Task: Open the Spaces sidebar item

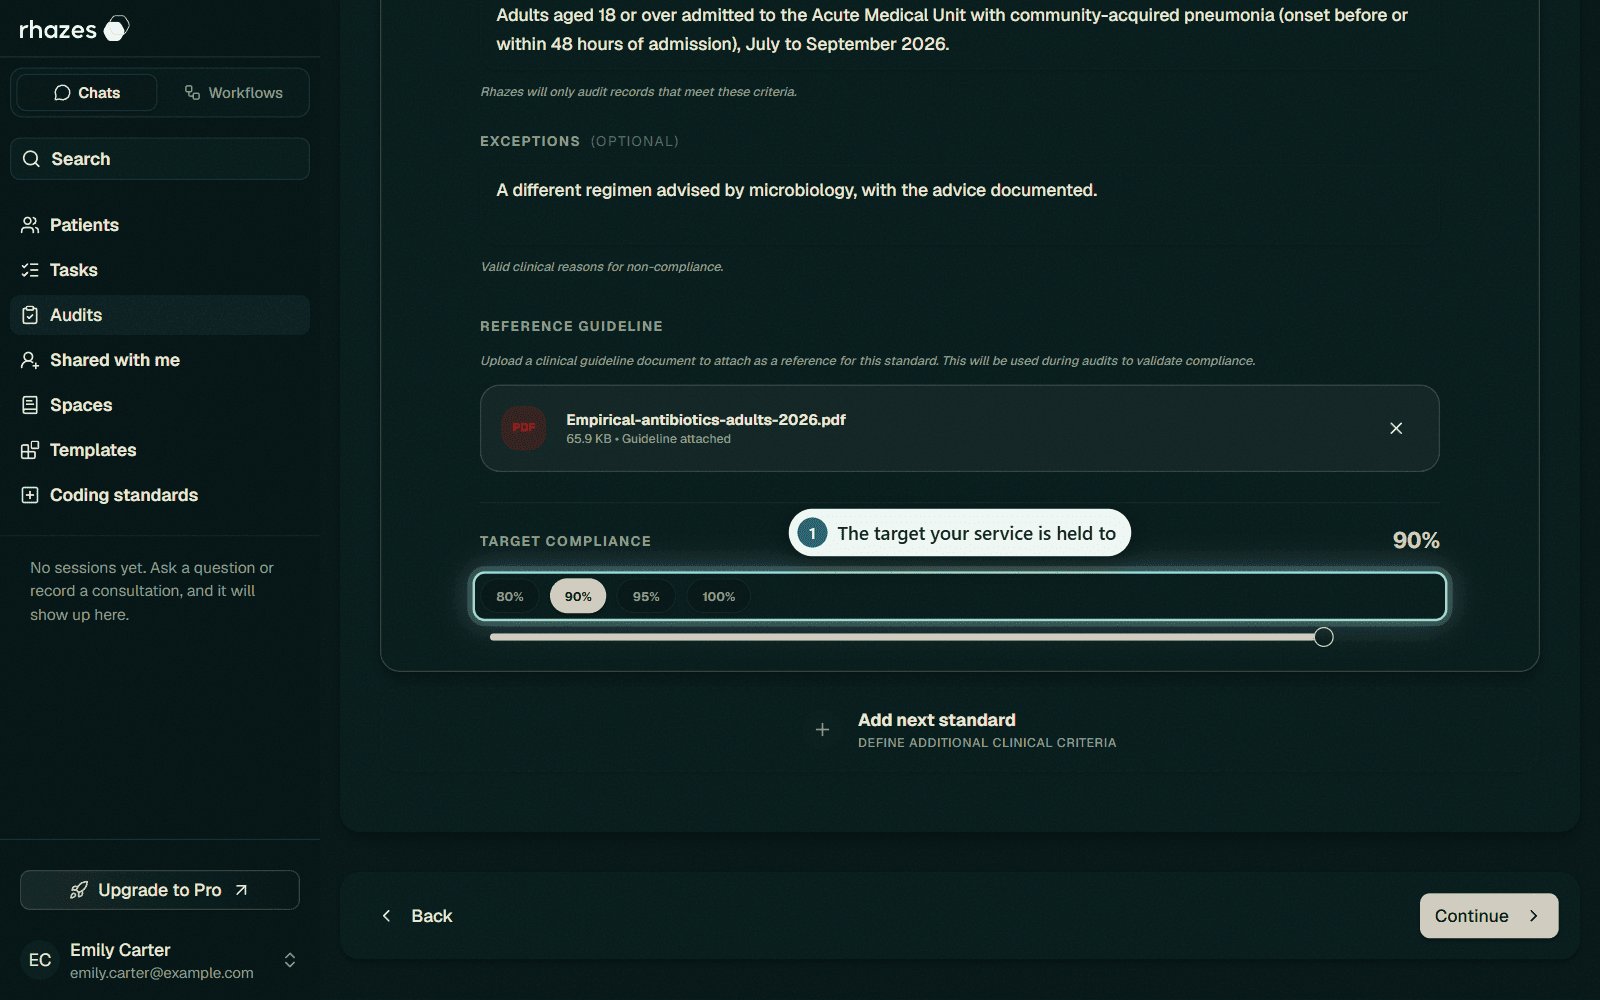Action: coord(160,405)
